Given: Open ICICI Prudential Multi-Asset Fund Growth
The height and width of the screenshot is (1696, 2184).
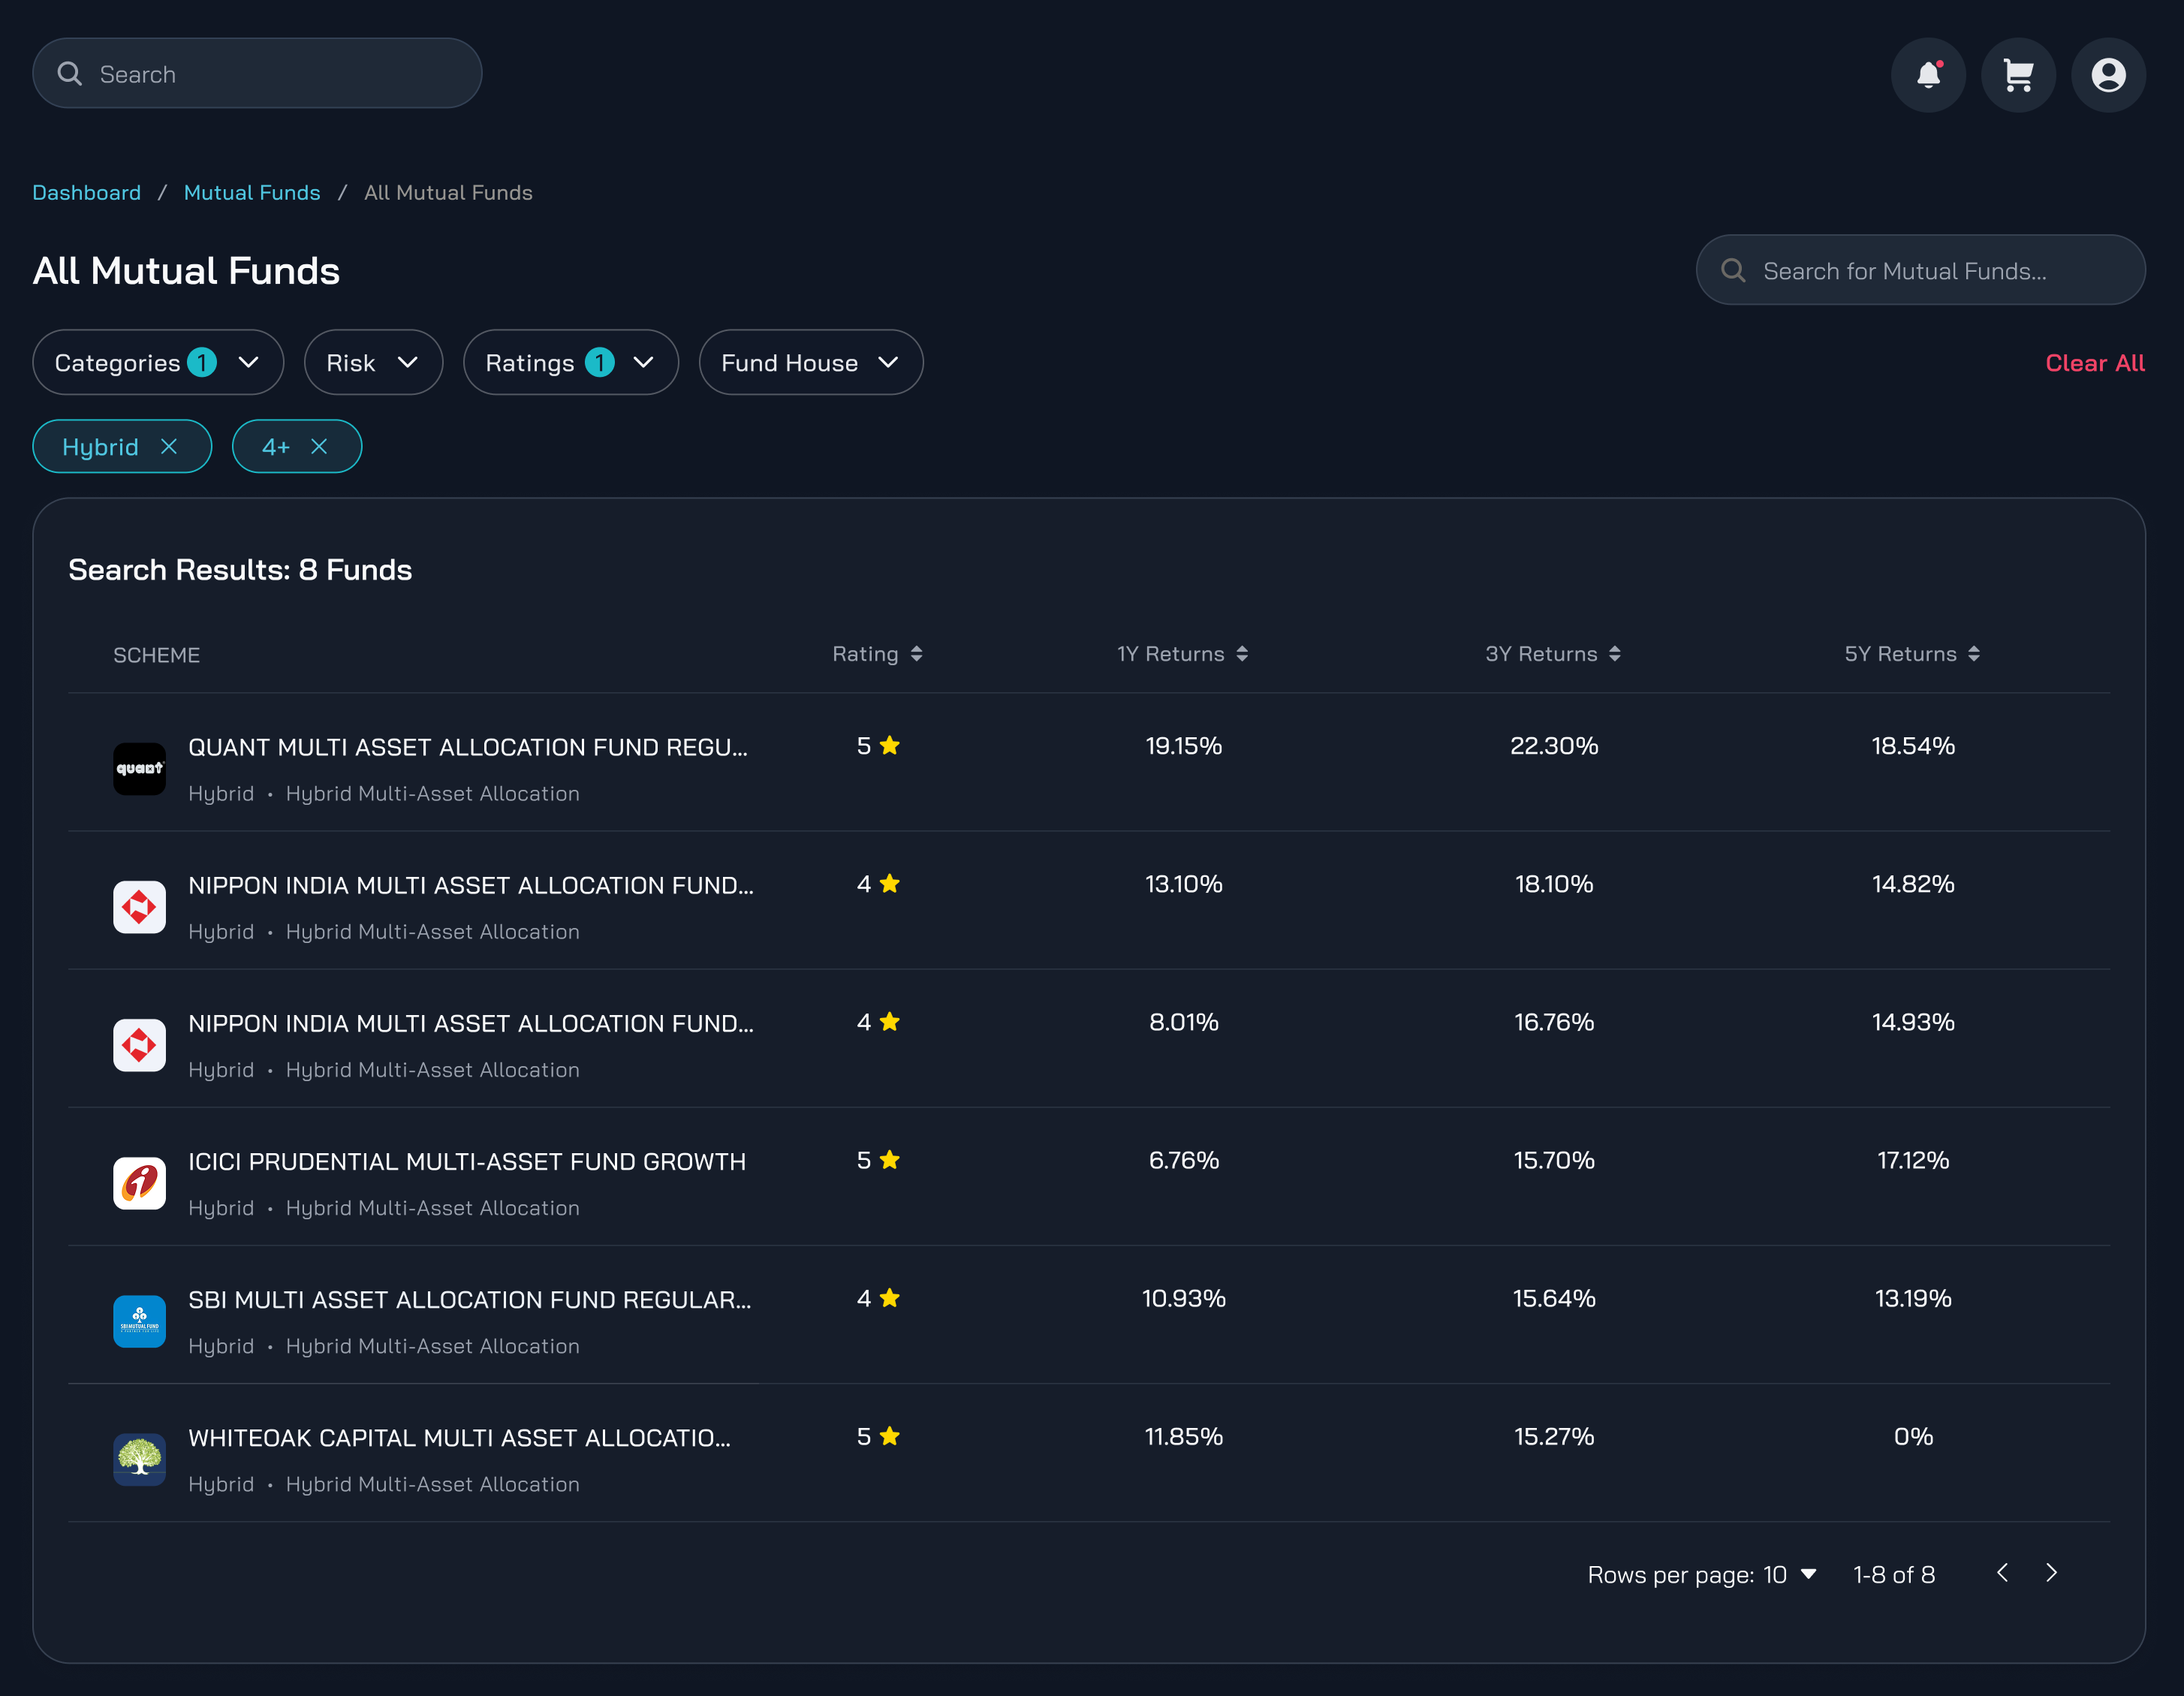Looking at the screenshot, I should tap(467, 1161).
